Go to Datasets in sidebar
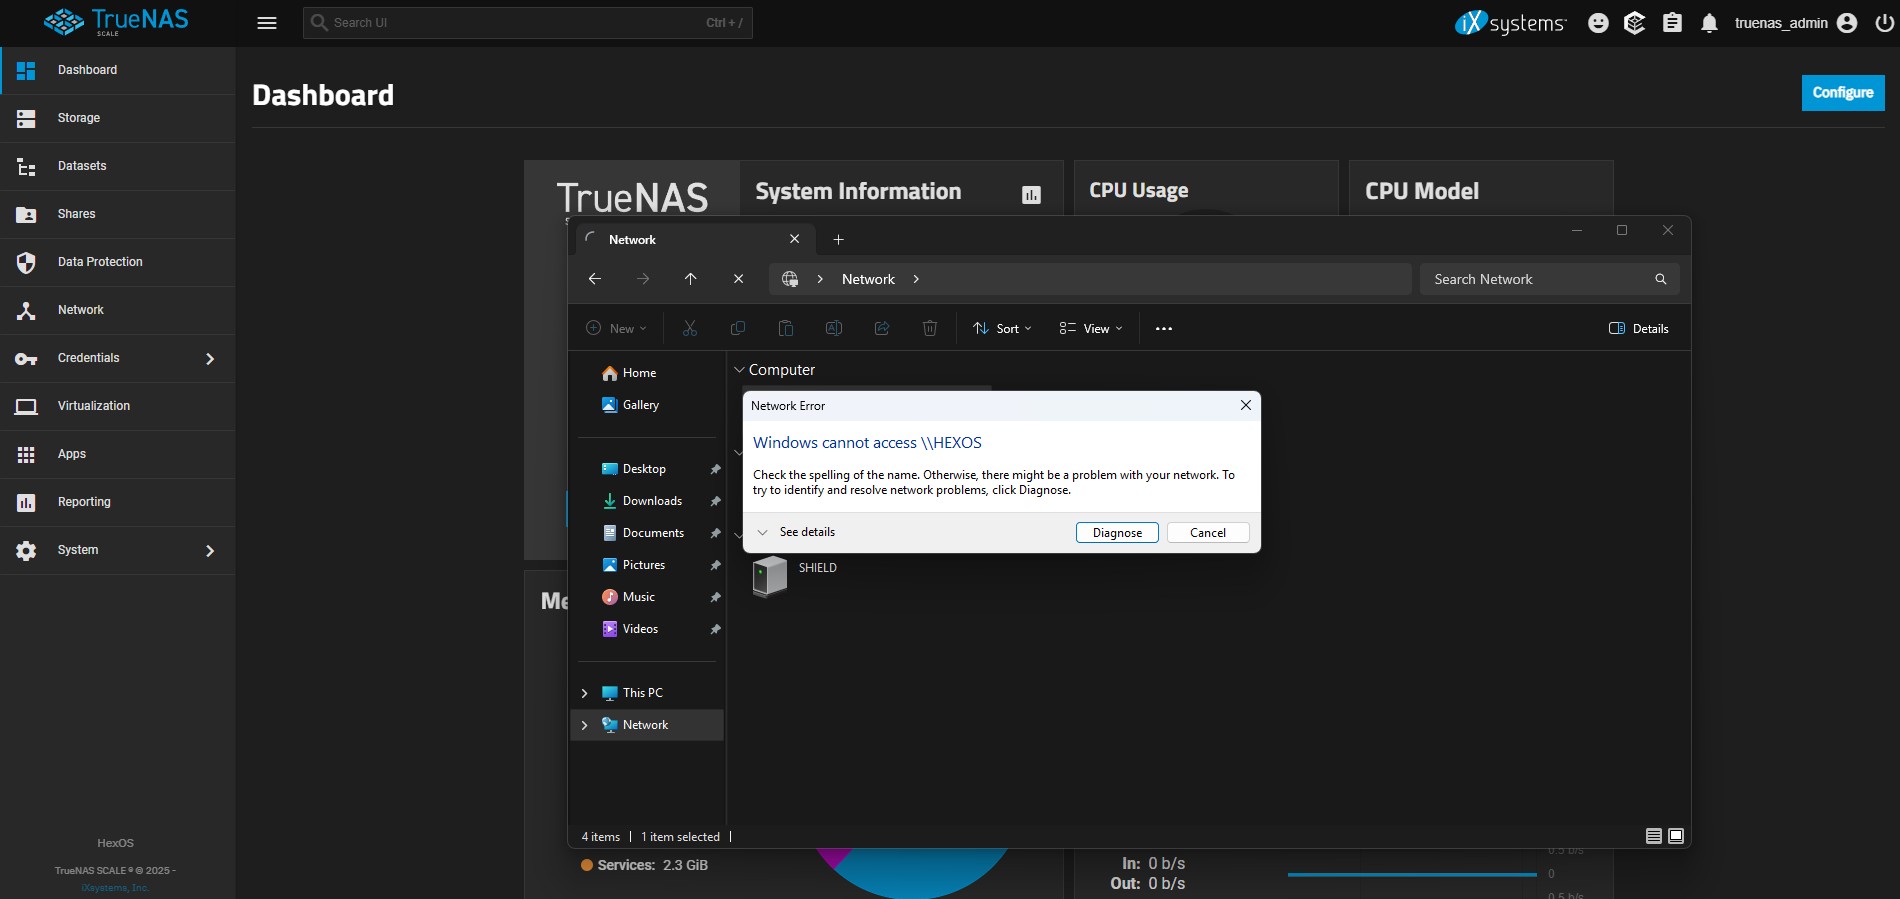Screen dimensions: 1900x899 click(x=117, y=166)
